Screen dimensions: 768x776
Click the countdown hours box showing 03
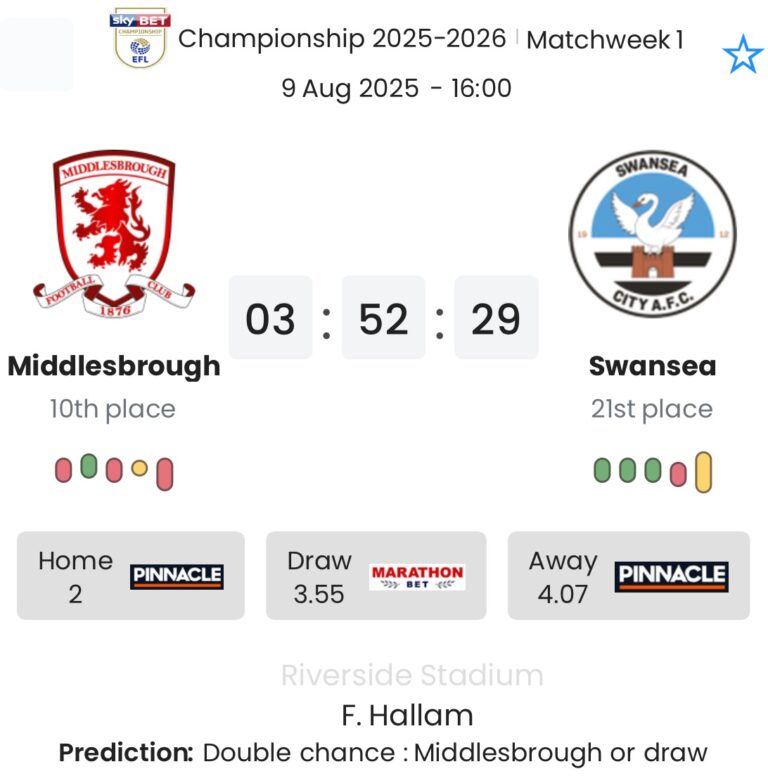pyautogui.click(x=270, y=319)
